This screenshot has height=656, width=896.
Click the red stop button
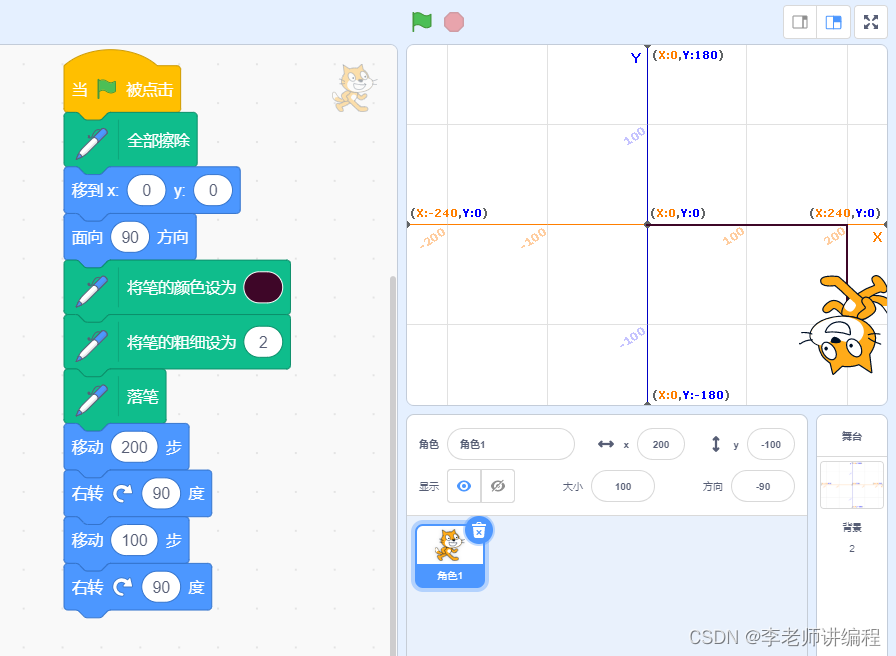click(x=454, y=22)
